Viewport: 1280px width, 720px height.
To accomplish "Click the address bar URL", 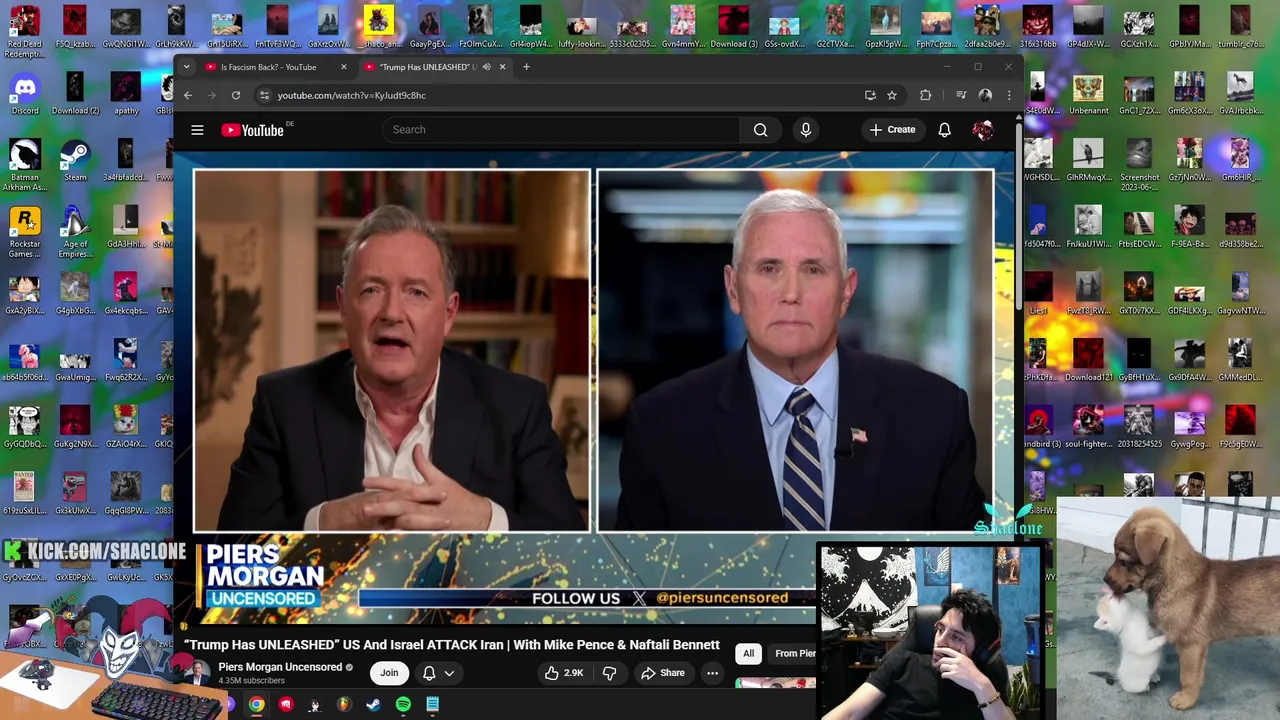I will pos(352,95).
